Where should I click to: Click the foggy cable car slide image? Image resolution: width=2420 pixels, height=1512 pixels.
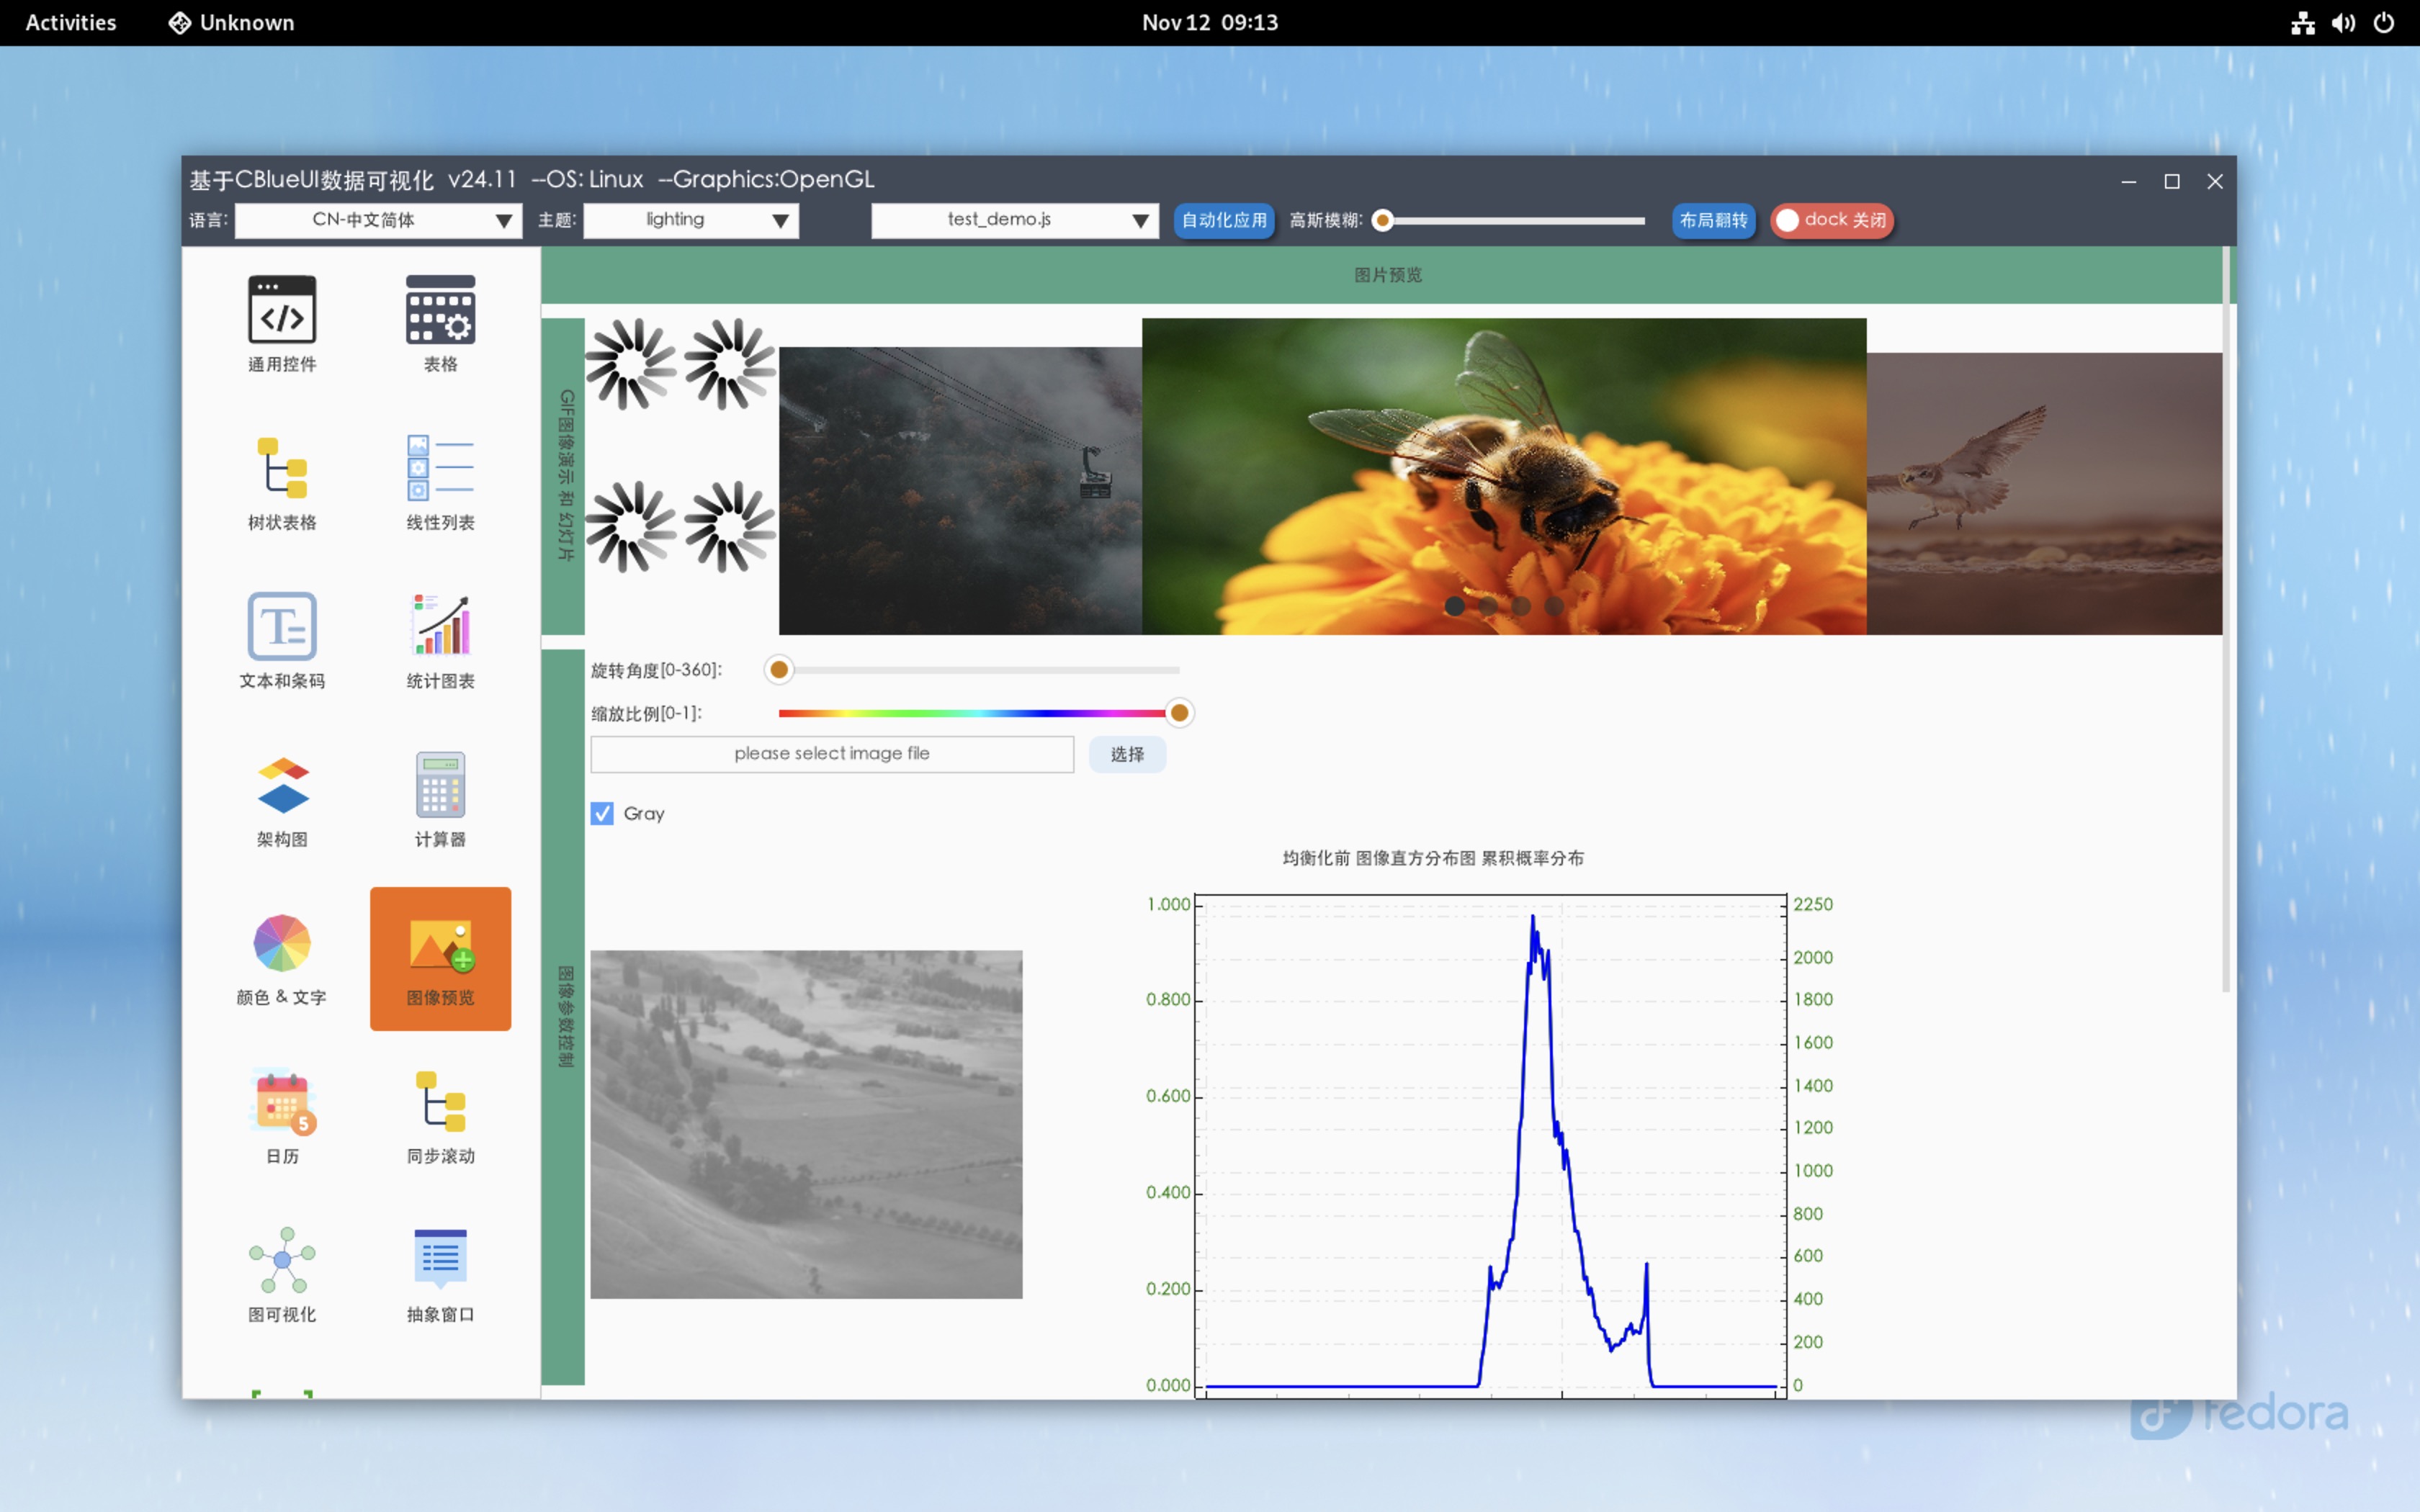(960, 490)
